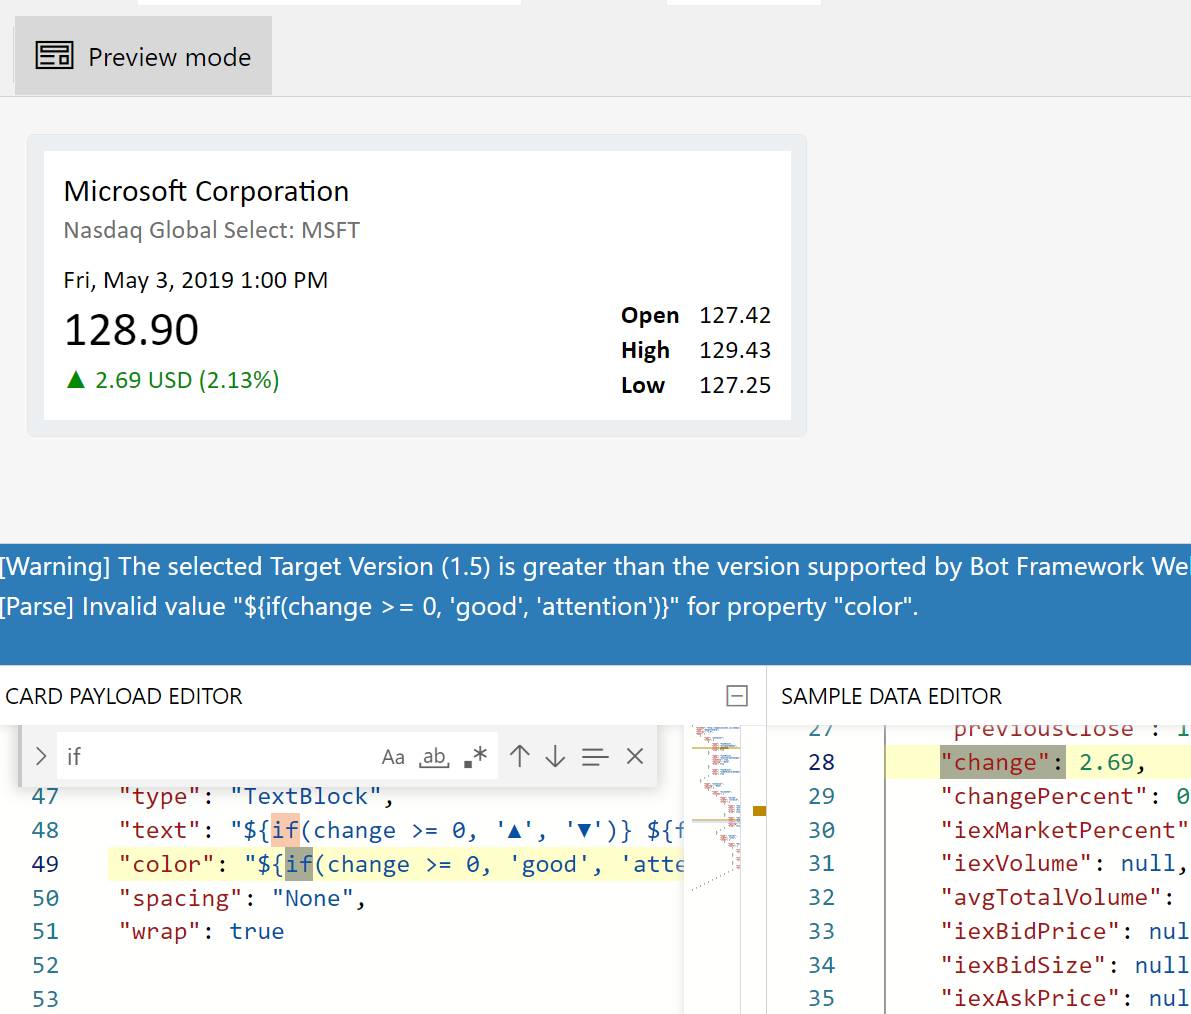Toggle Match Whole Word (ab) in find widget
The image size is (1191, 1014).
434,757
